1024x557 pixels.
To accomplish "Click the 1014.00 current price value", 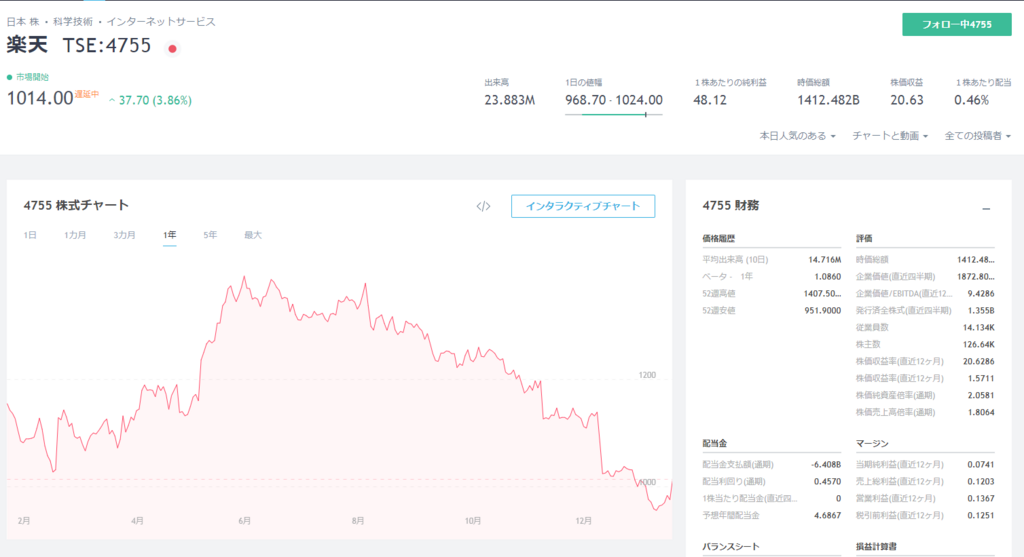I will pyautogui.click(x=40, y=98).
